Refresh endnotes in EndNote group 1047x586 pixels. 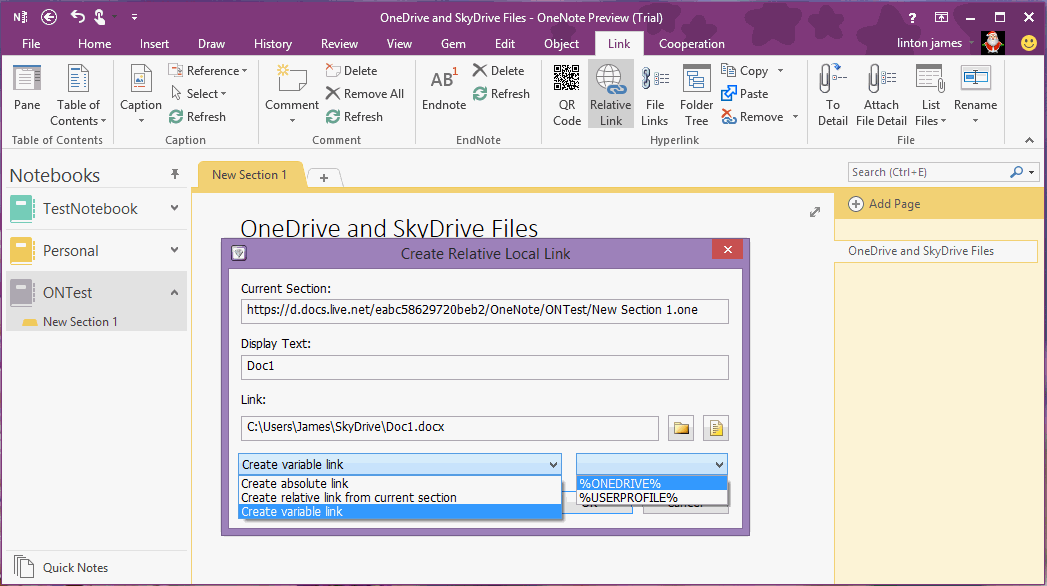click(501, 93)
